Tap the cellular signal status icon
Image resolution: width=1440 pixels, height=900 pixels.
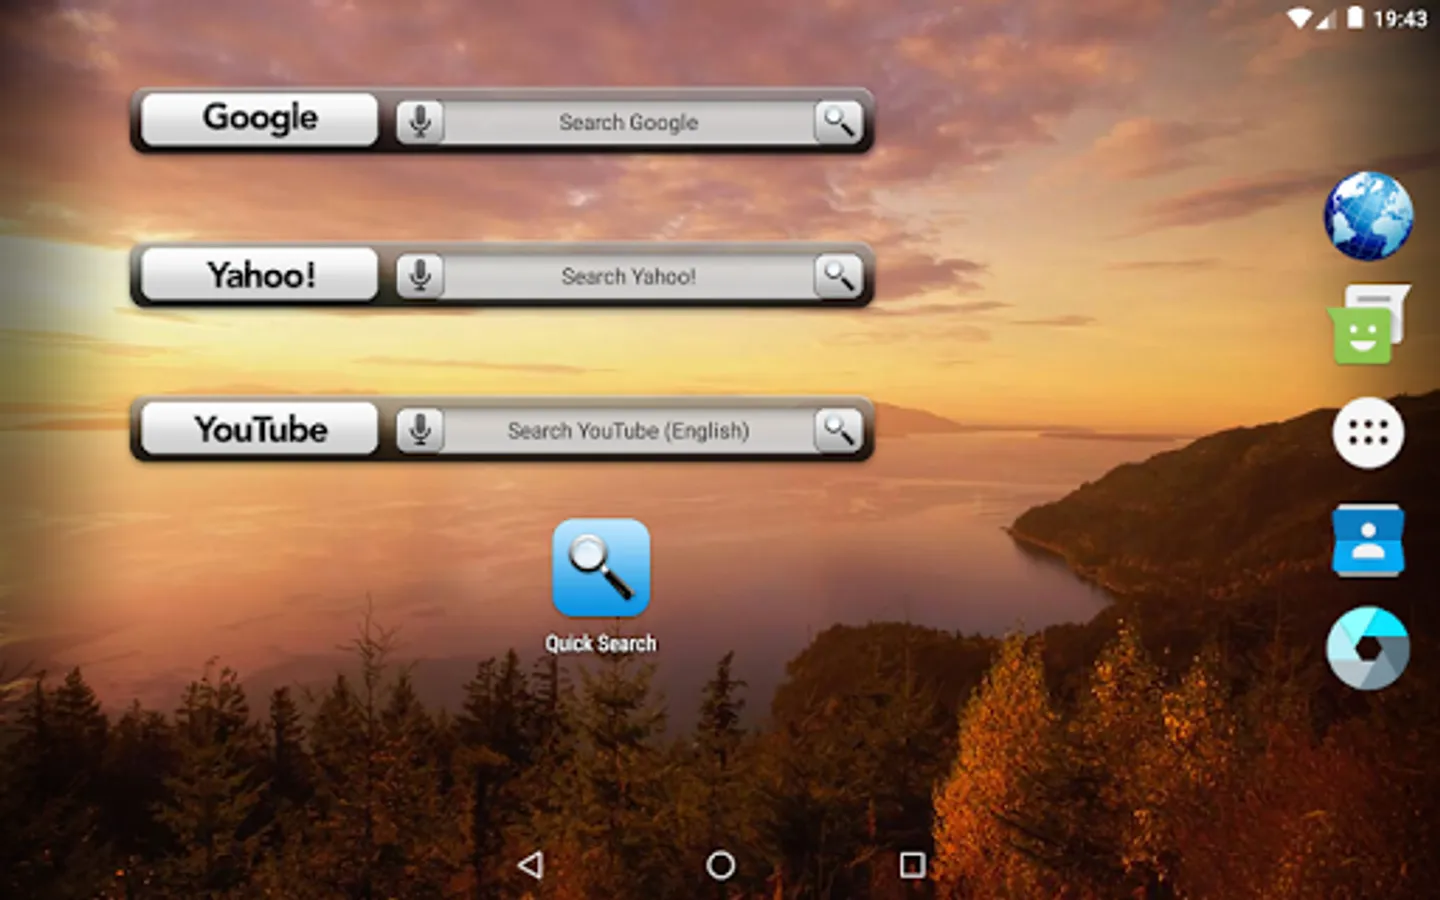coord(1326,19)
